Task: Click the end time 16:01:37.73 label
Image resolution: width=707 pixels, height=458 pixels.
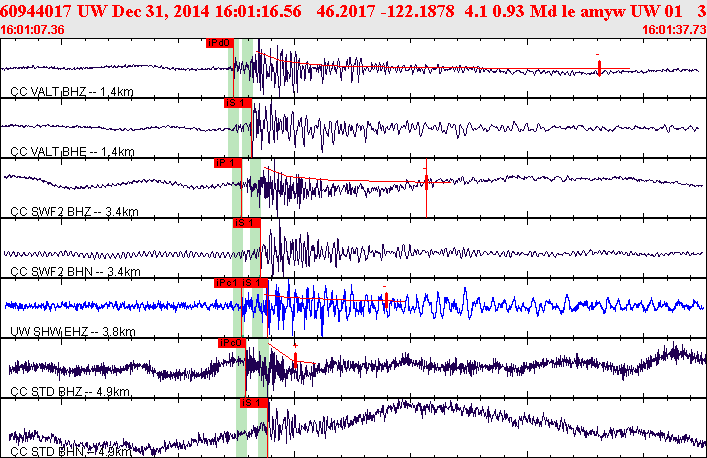Action: click(x=674, y=30)
